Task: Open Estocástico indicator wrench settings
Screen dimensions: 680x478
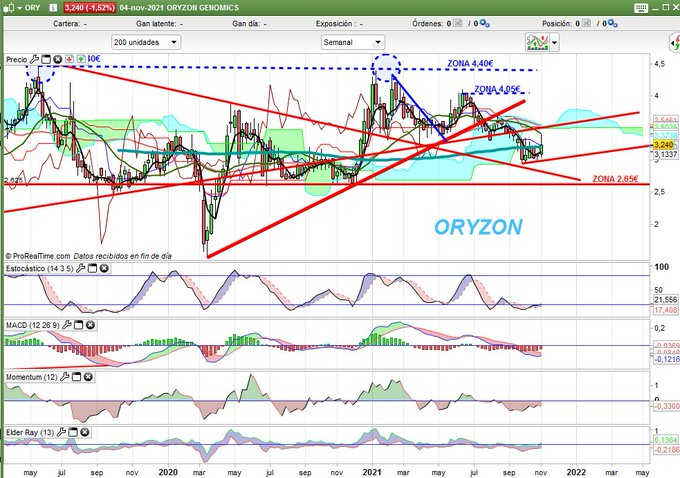Action: tap(80, 268)
